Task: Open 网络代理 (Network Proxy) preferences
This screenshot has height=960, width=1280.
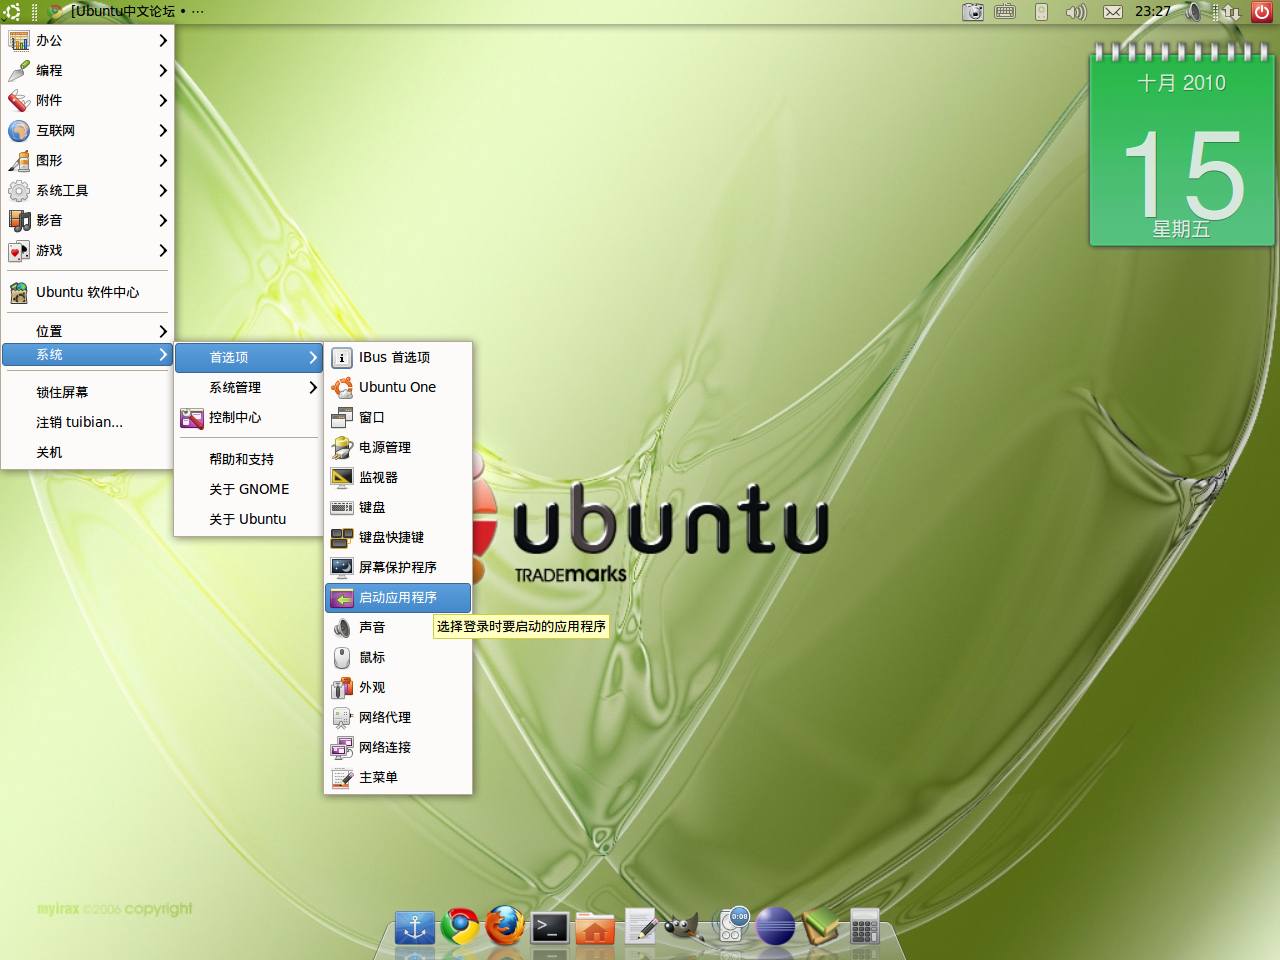Action: 398,717
